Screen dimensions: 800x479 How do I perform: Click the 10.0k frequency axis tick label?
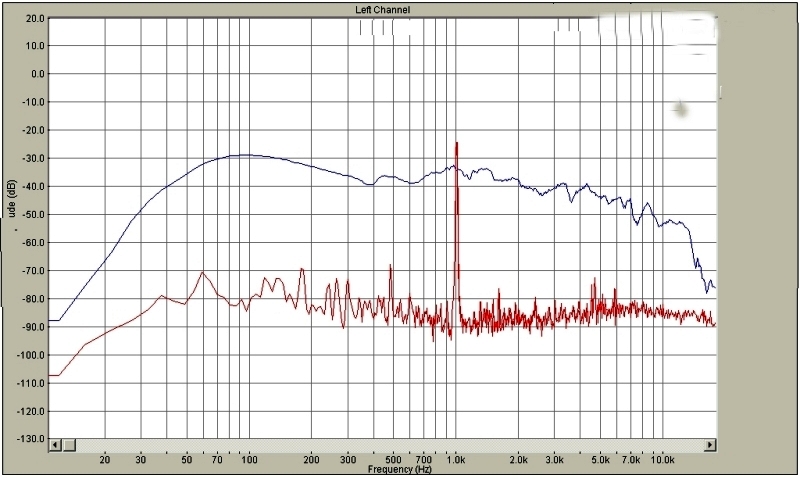point(662,460)
